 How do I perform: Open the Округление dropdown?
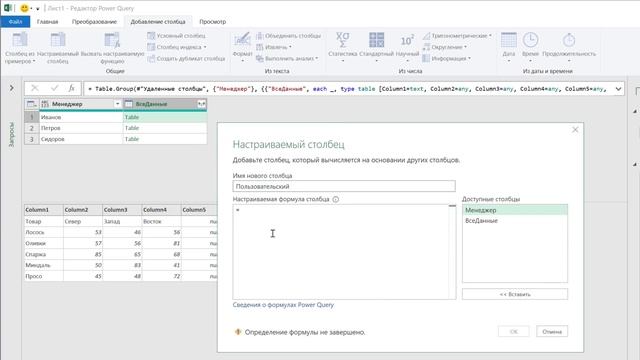coord(444,47)
